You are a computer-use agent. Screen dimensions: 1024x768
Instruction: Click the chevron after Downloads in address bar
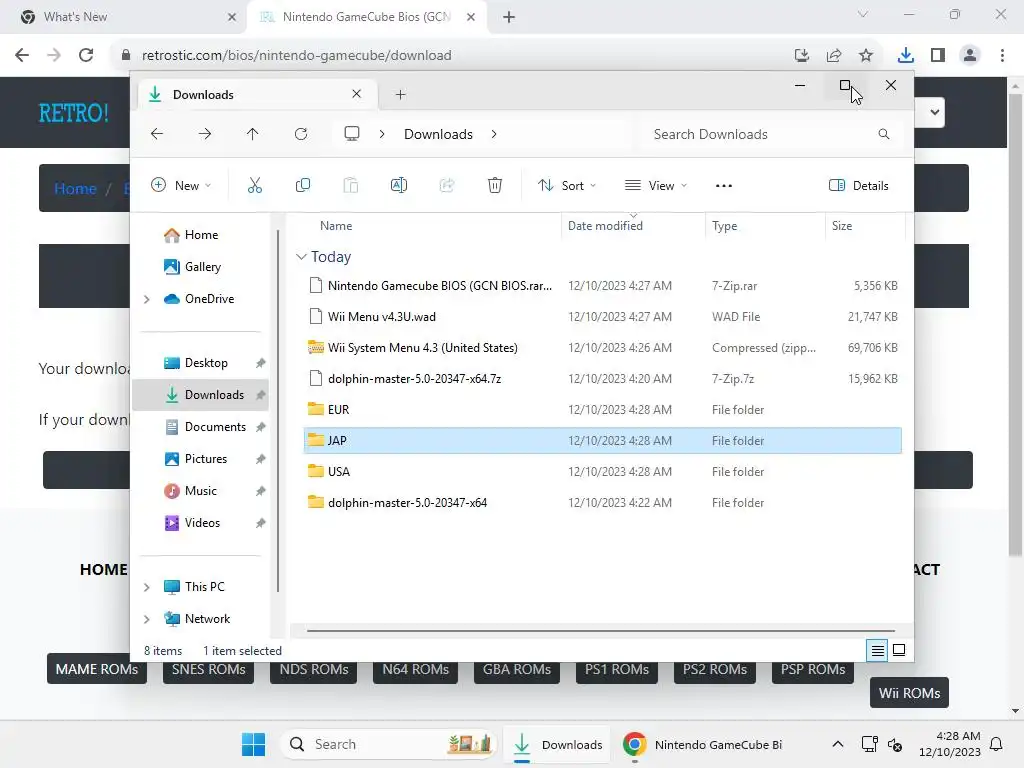494,134
